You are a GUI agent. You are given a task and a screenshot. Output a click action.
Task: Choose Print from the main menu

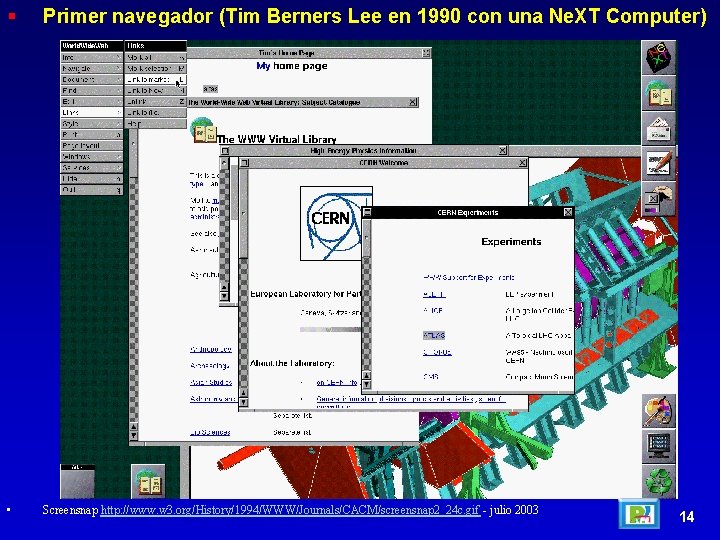point(91,135)
